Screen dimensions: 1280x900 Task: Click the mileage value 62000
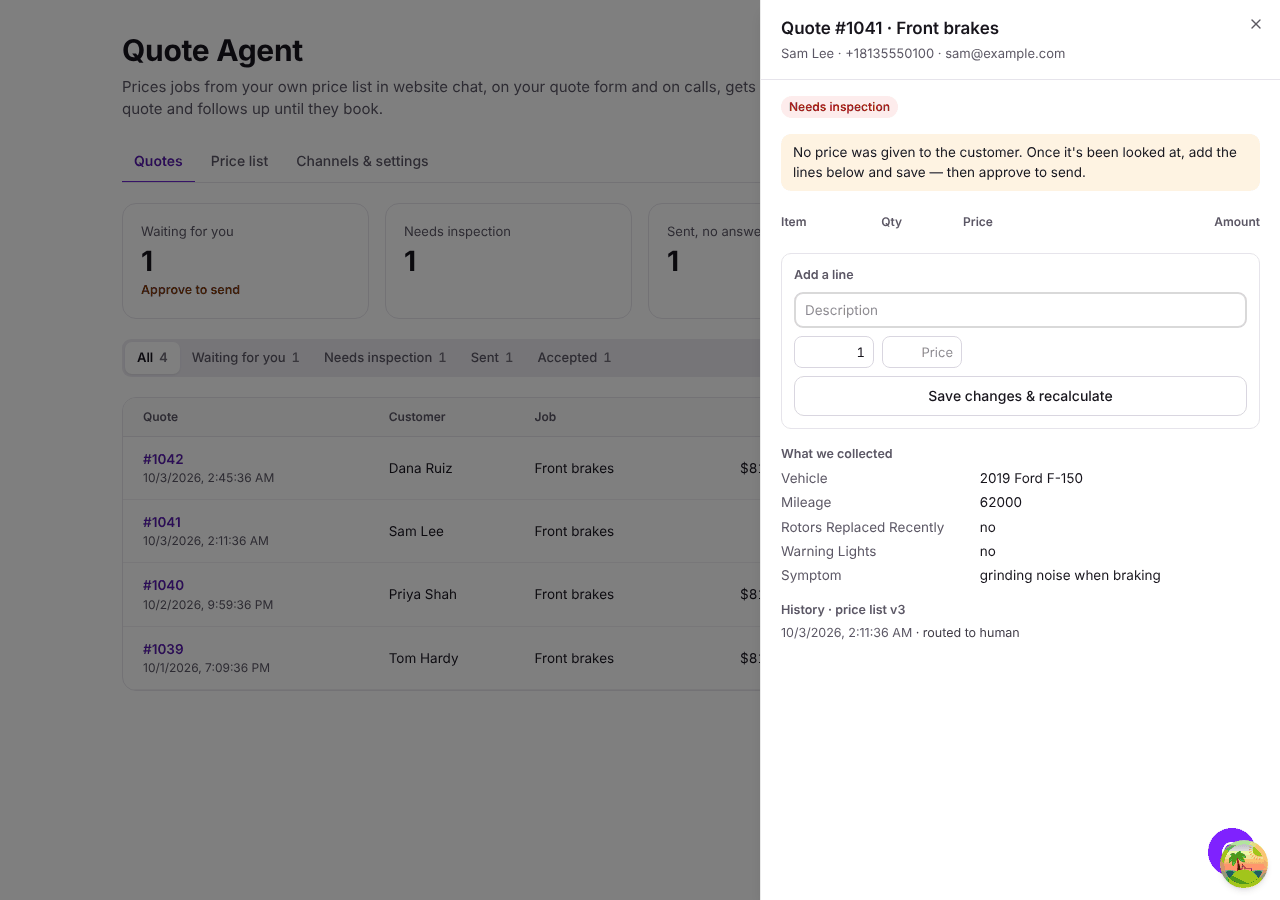(1001, 502)
